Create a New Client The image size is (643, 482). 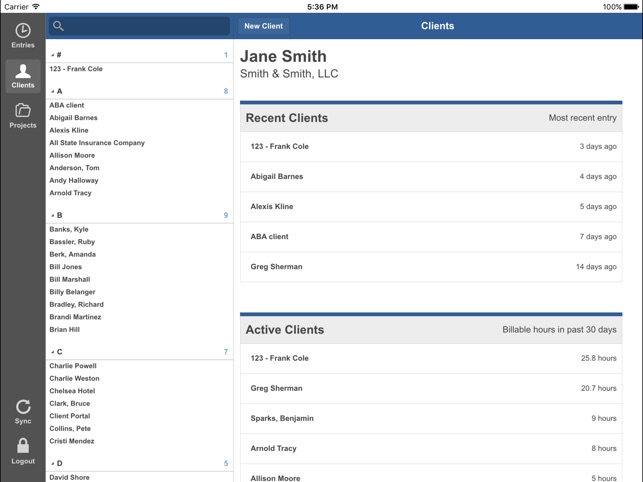[x=263, y=26]
